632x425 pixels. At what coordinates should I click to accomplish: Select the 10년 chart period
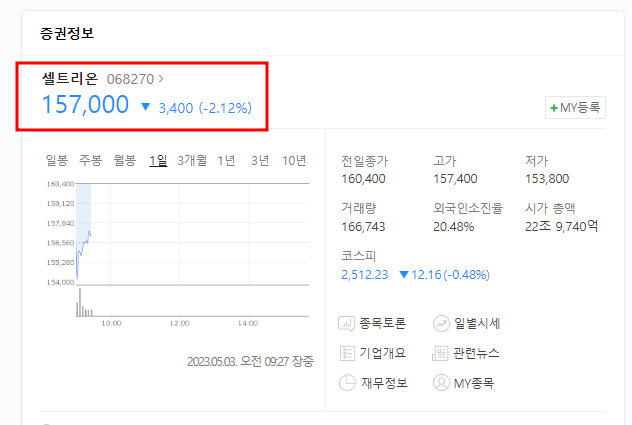294,160
